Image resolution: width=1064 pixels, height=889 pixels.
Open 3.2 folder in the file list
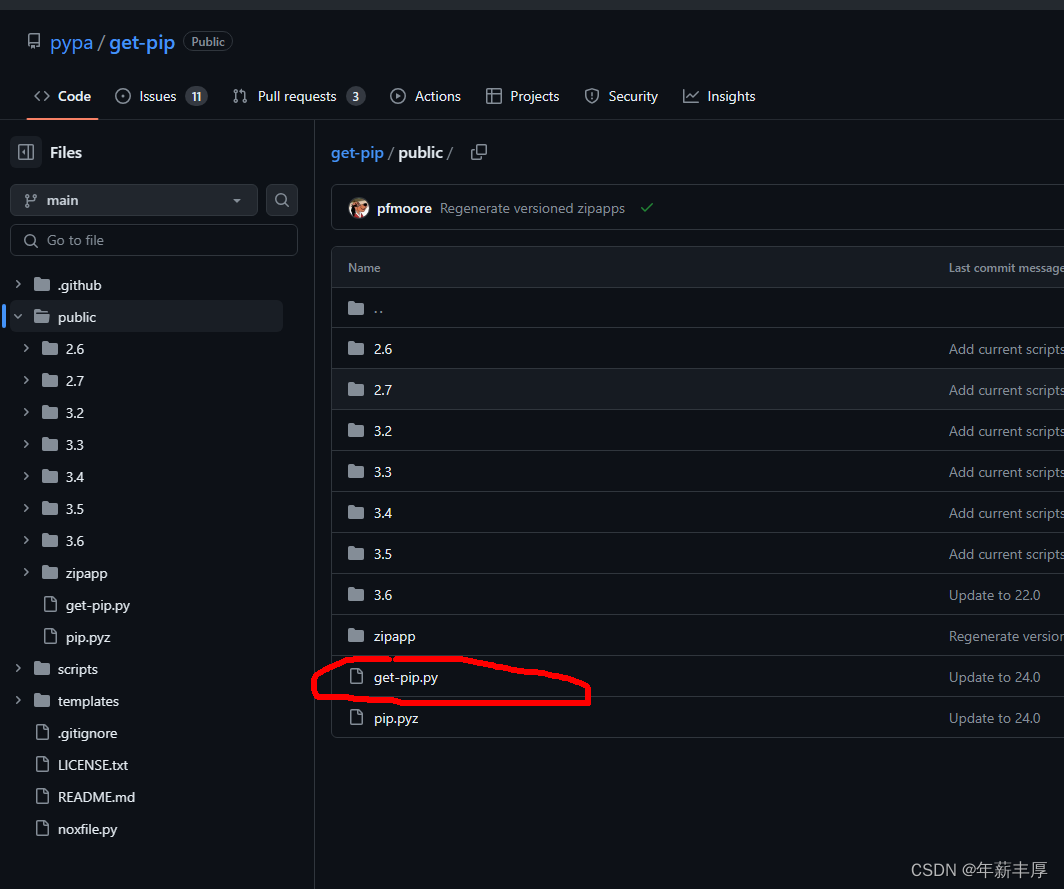click(383, 431)
